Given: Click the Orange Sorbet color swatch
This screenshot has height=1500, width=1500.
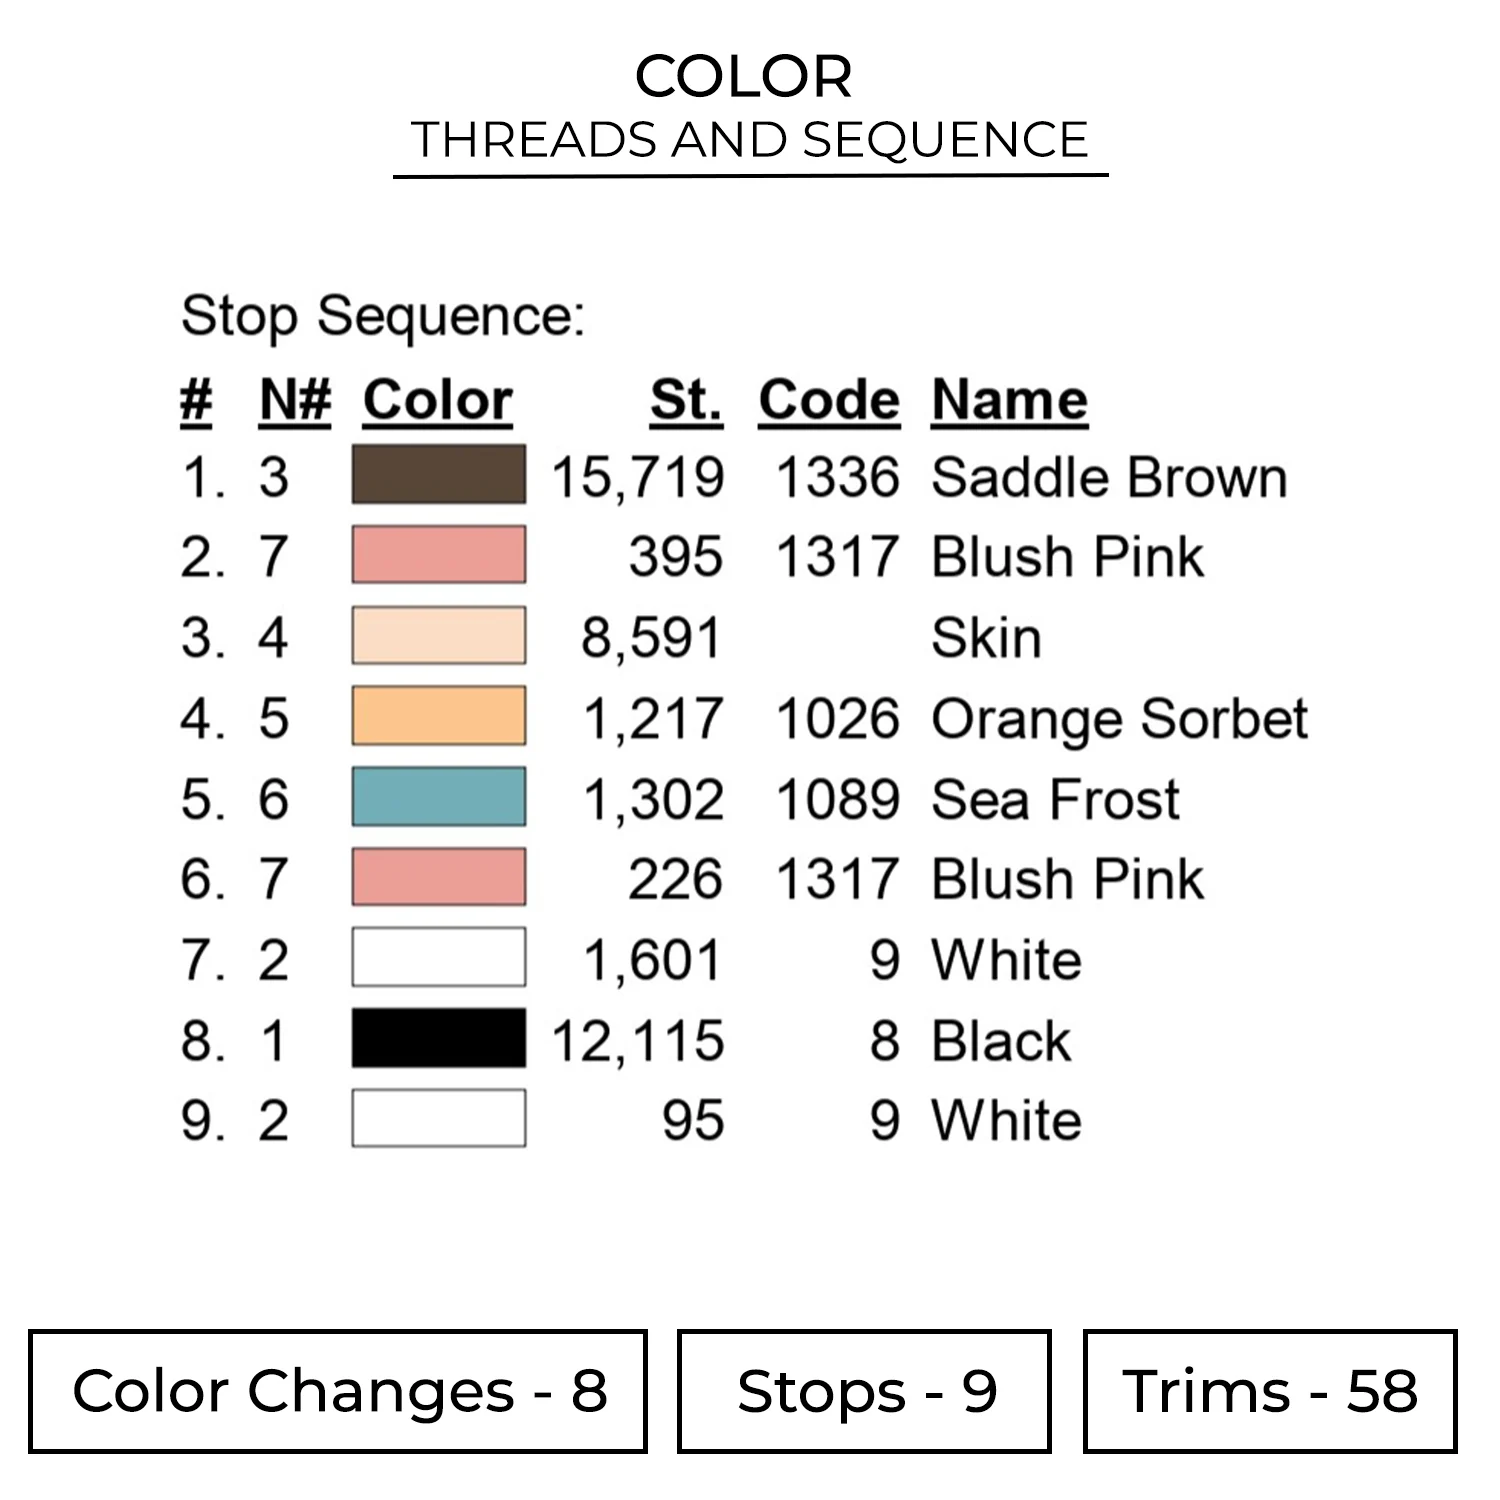Looking at the screenshot, I should pos(438,716).
